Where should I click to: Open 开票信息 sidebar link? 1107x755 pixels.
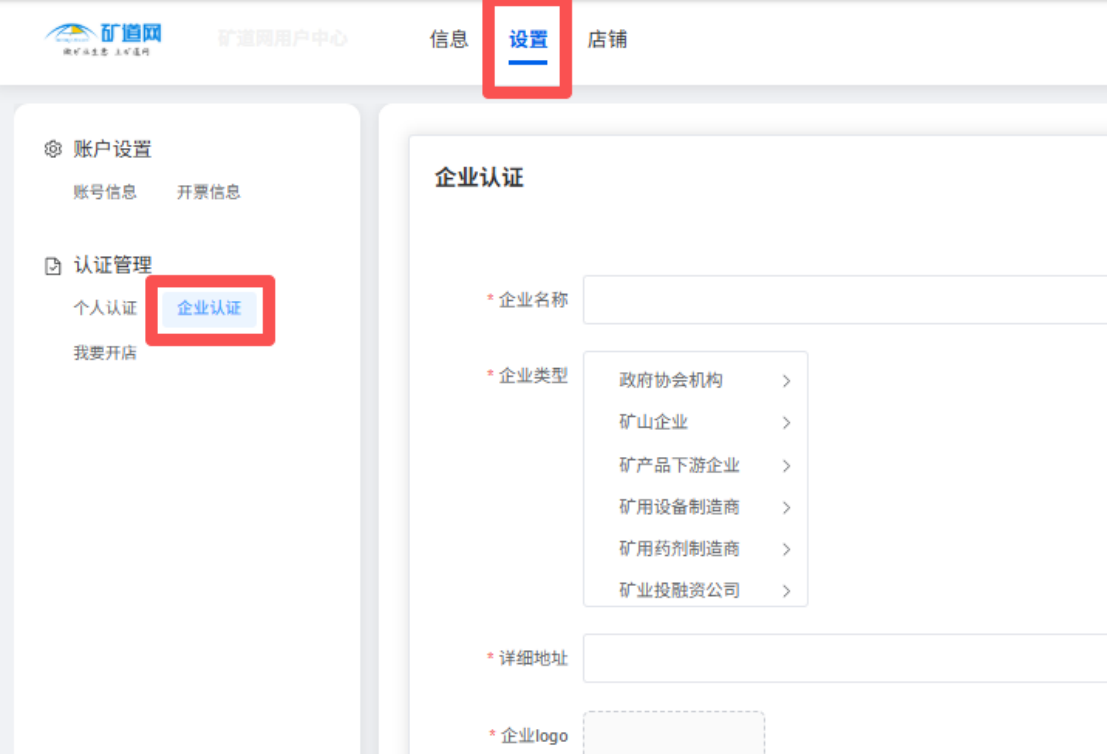pyautogui.click(x=209, y=192)
